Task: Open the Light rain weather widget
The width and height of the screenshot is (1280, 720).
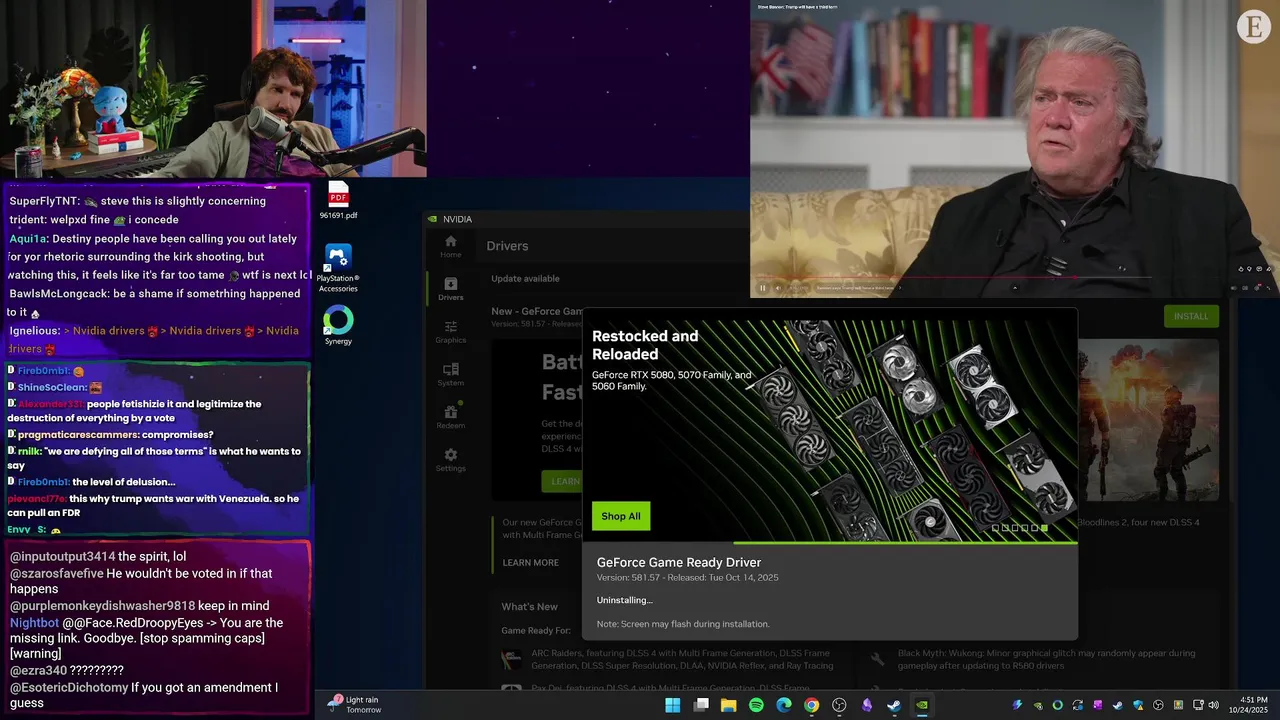Action: tap(355, 705)
